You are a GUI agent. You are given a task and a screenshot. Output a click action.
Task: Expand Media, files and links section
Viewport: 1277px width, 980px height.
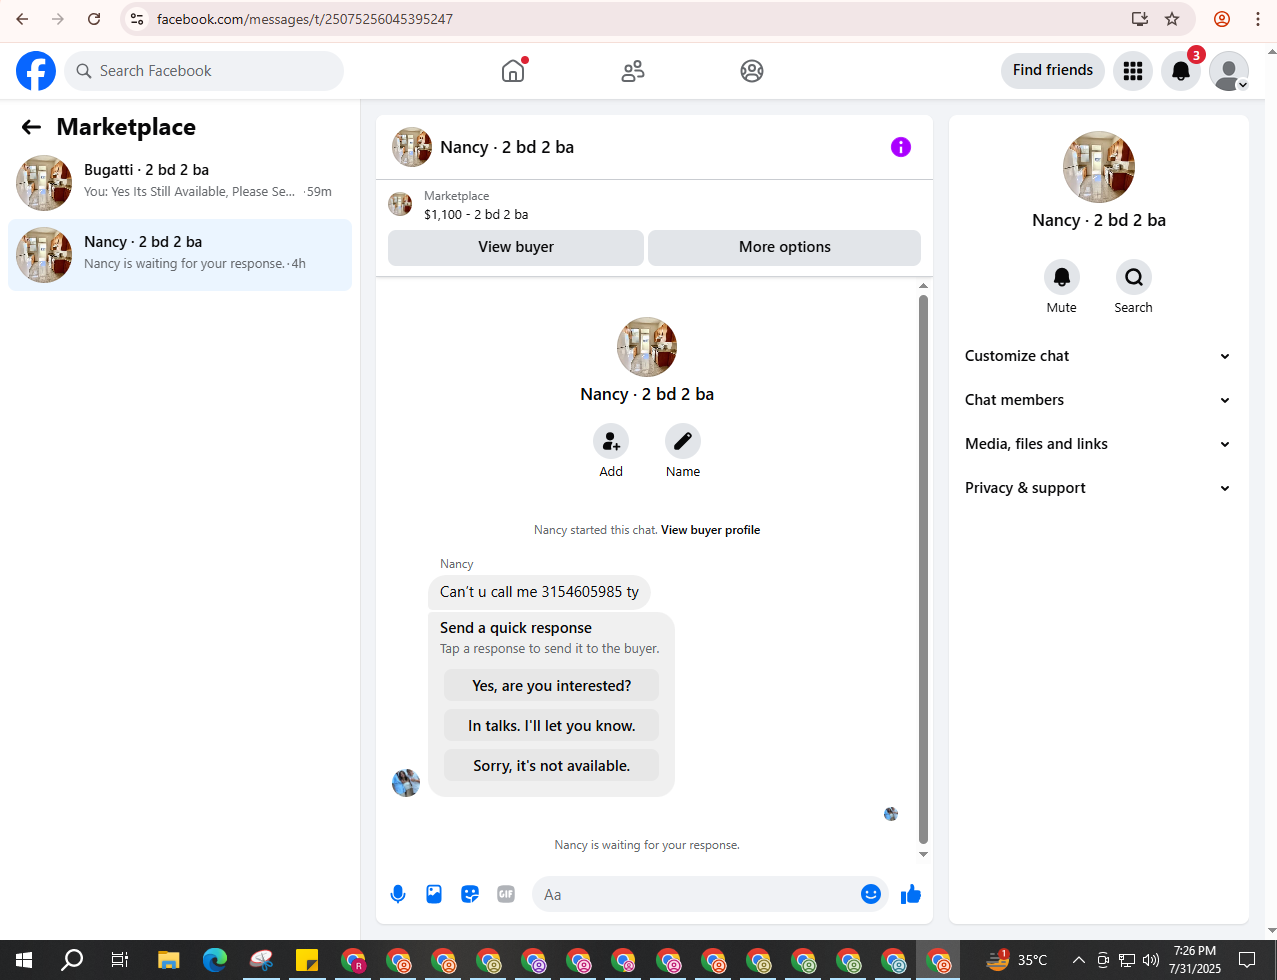pyautogui.click(x=1097, y=444)
